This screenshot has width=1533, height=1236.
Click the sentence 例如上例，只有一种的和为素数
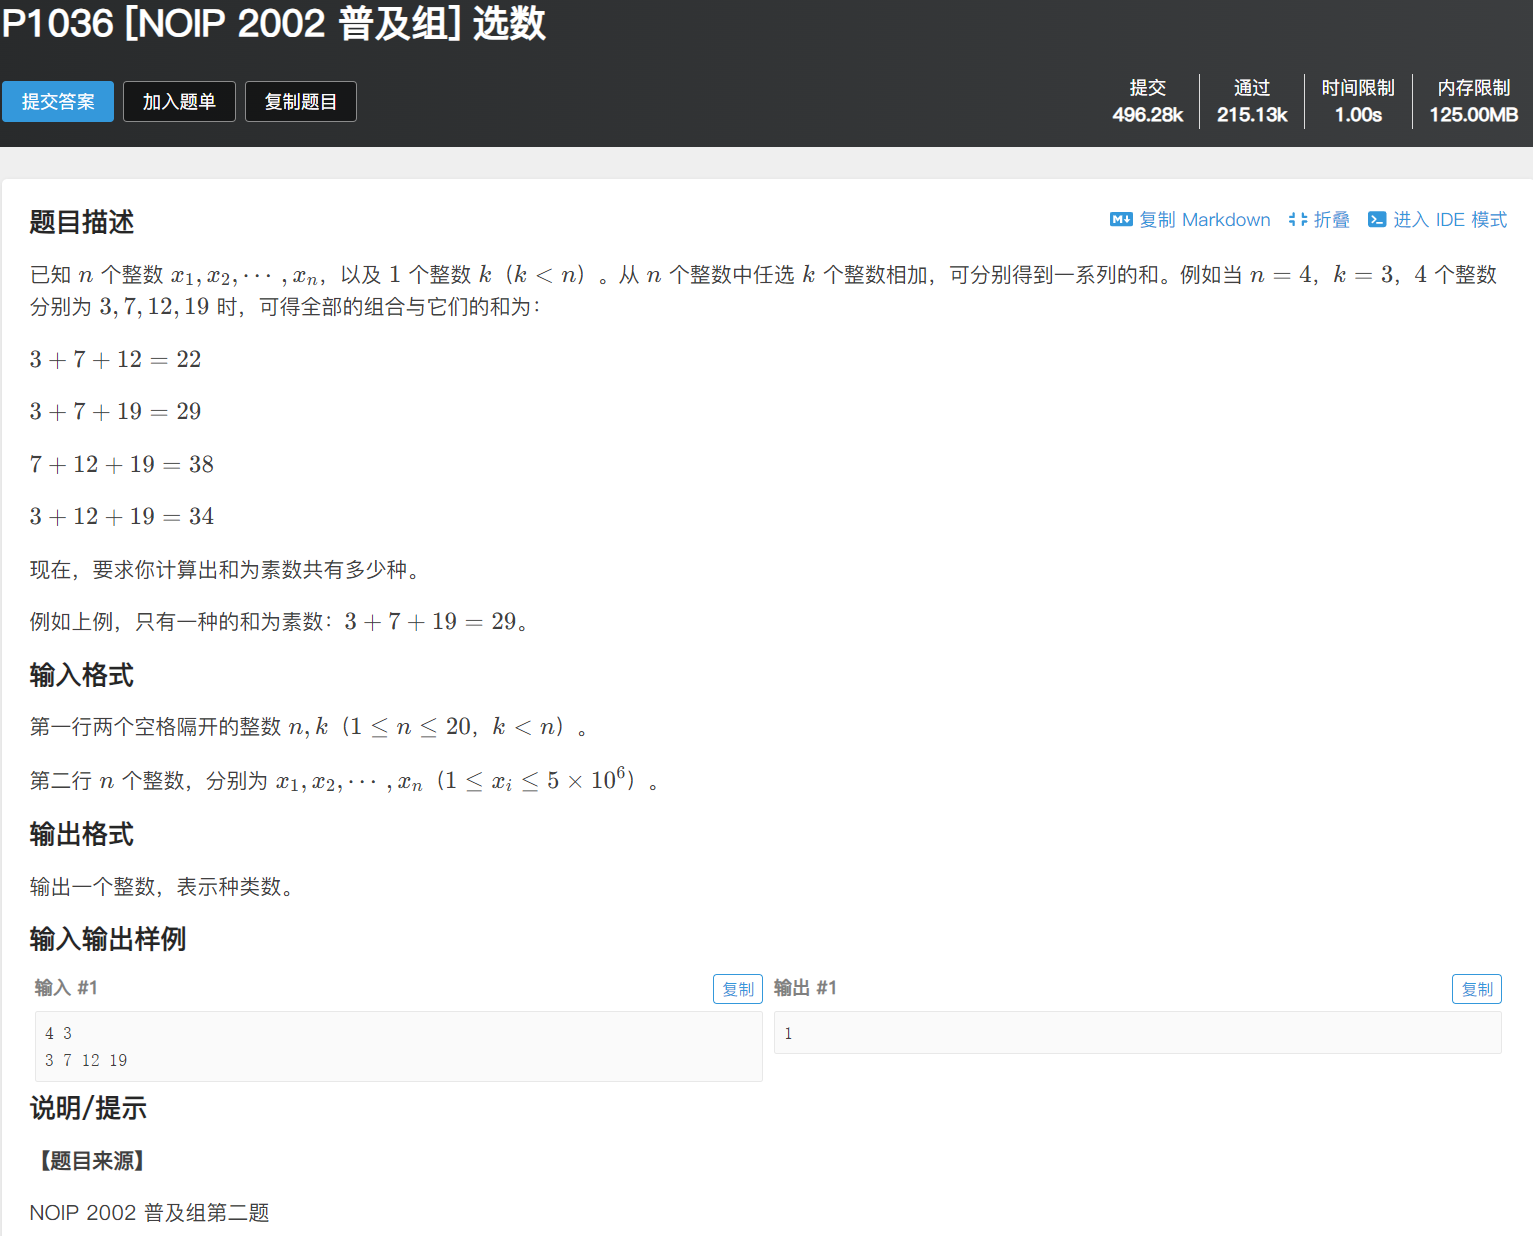coord(279,622)
